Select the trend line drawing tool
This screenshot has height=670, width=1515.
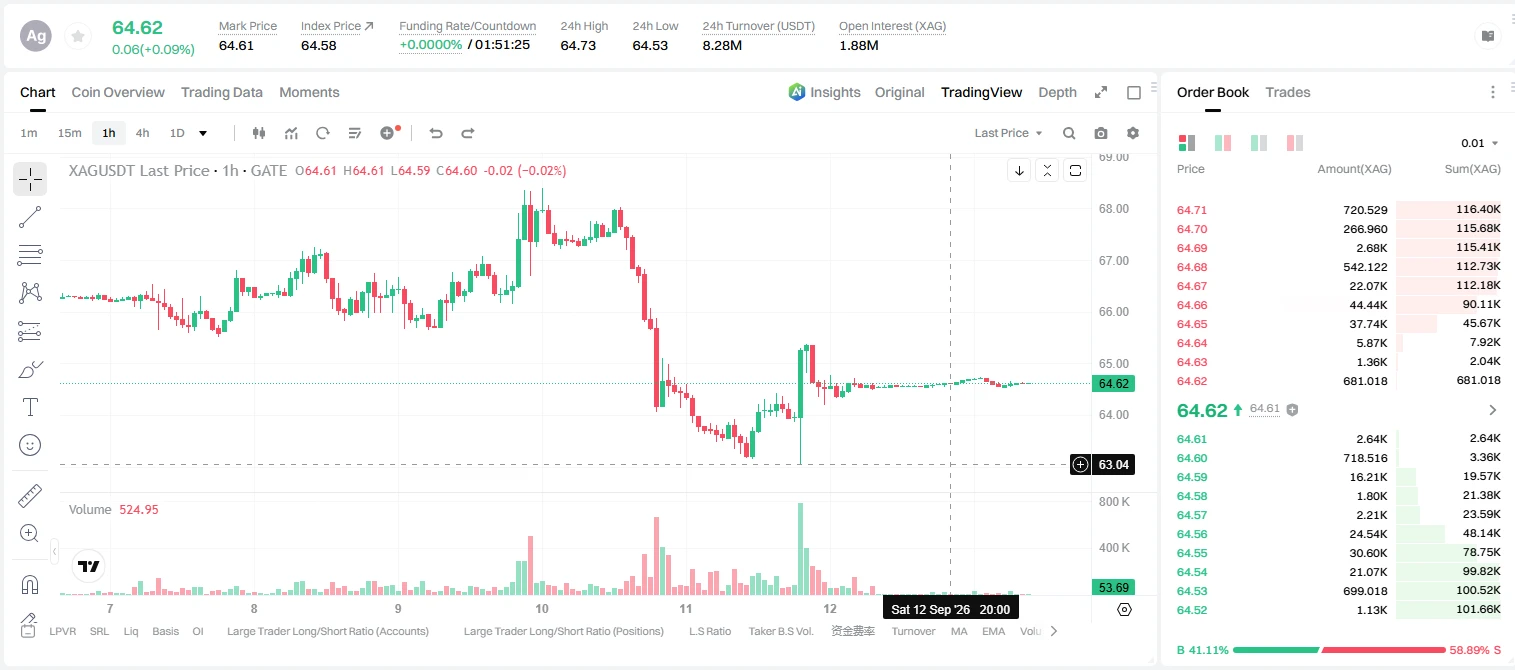click(30, 217)
